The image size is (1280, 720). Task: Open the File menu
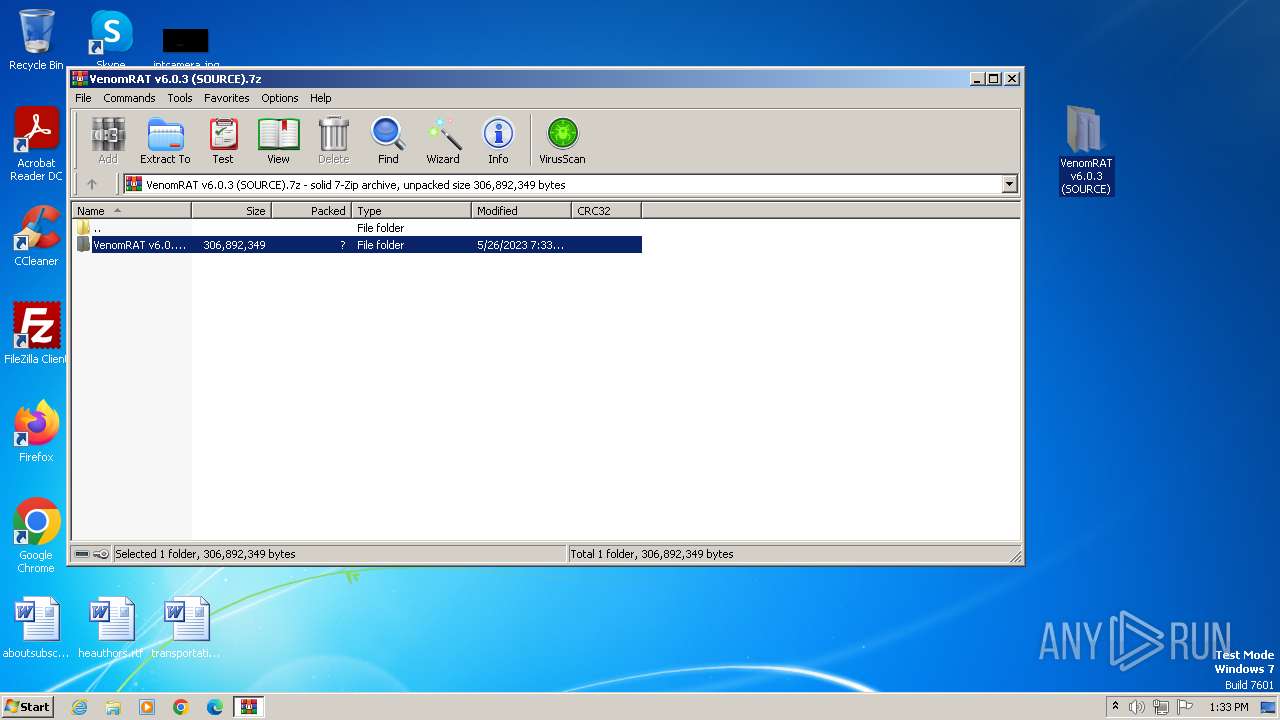(x=83, y=98)
